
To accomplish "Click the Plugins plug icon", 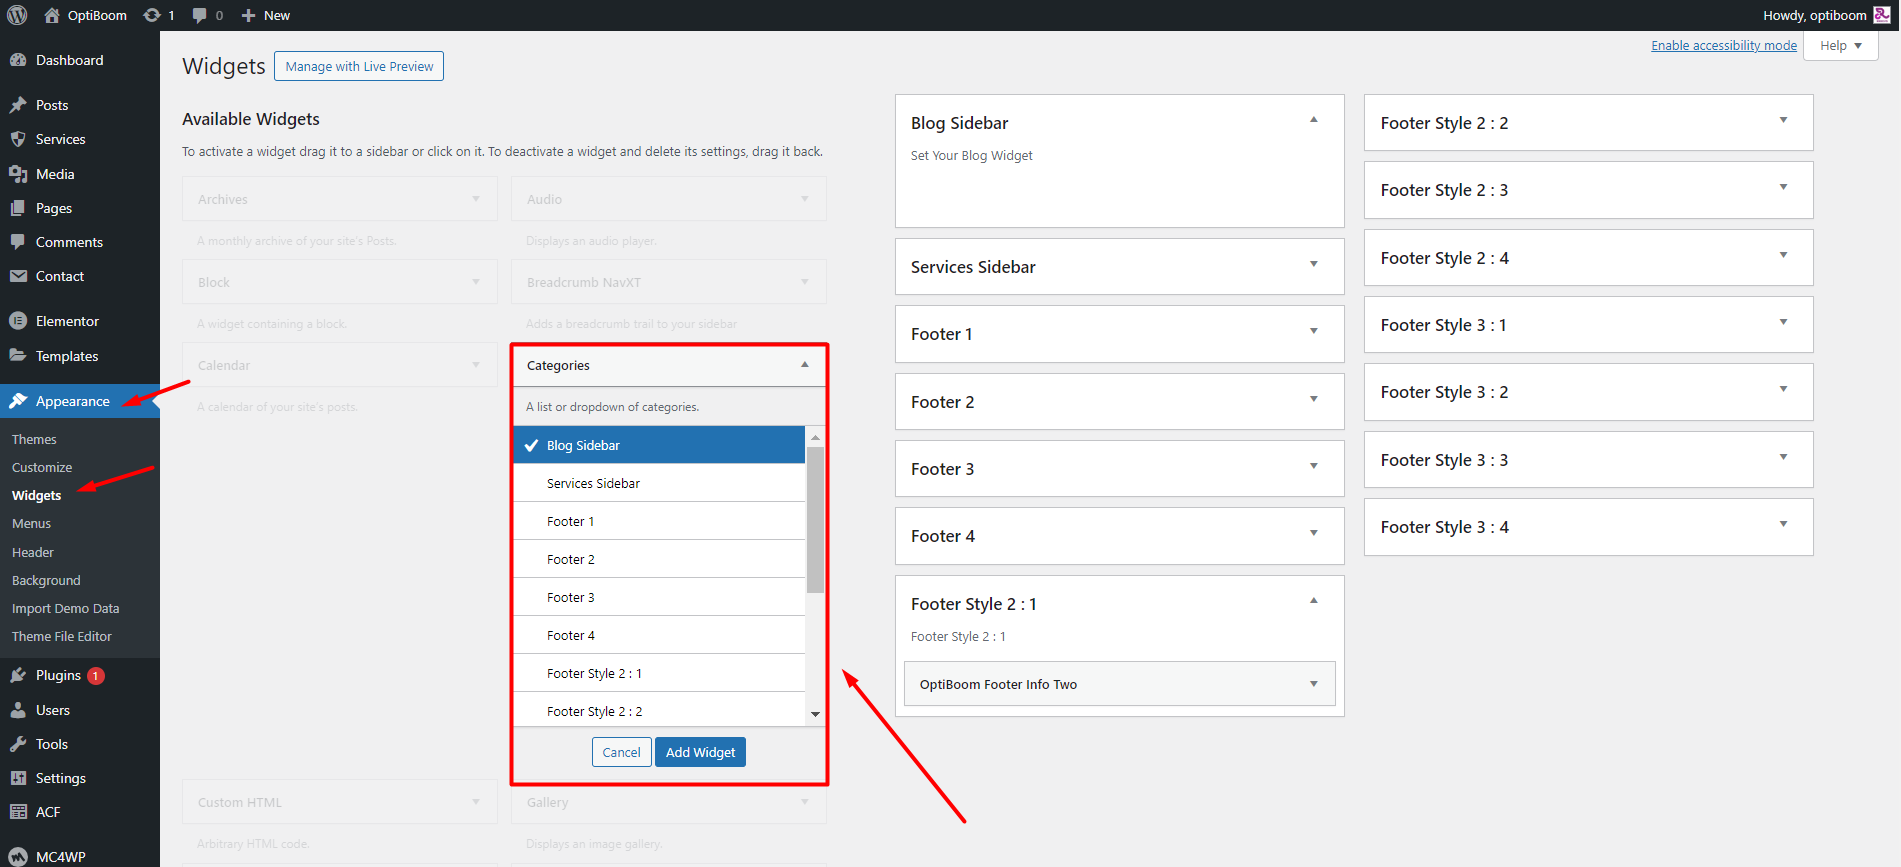I will [18, 675].
